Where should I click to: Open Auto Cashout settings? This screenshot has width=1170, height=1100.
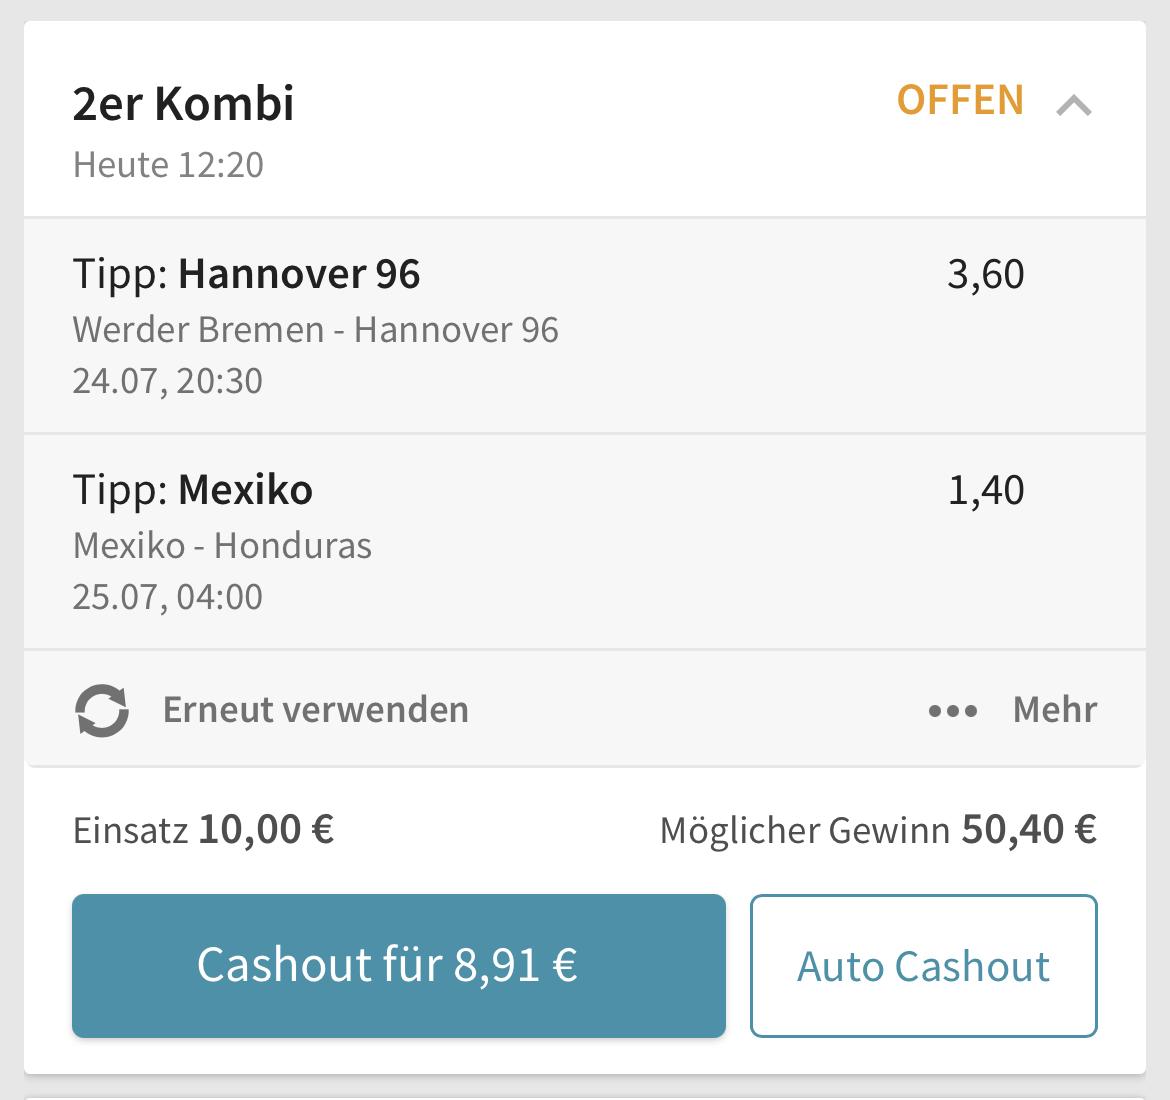click(923, 965)
